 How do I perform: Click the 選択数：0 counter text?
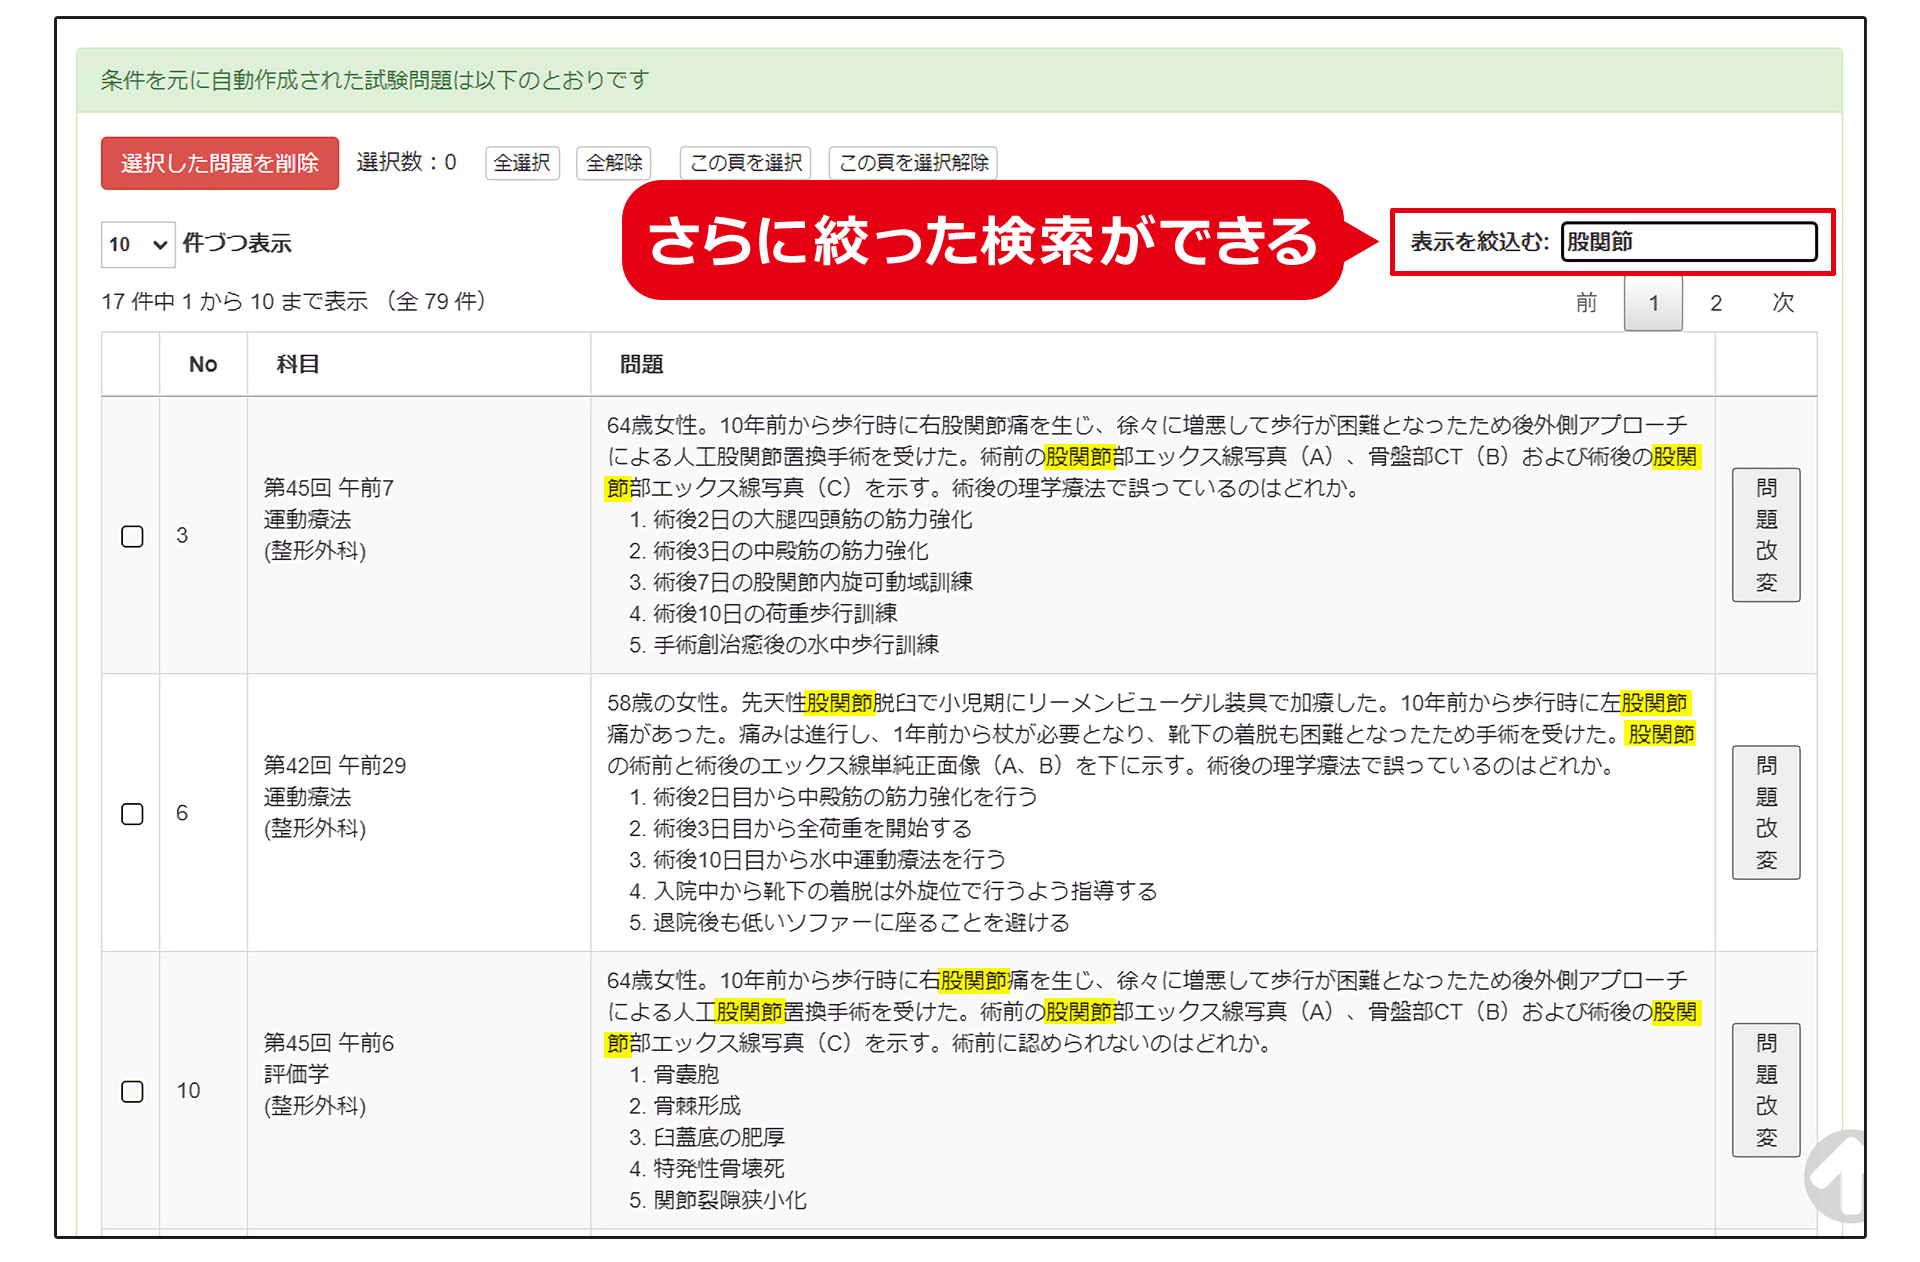406,162
